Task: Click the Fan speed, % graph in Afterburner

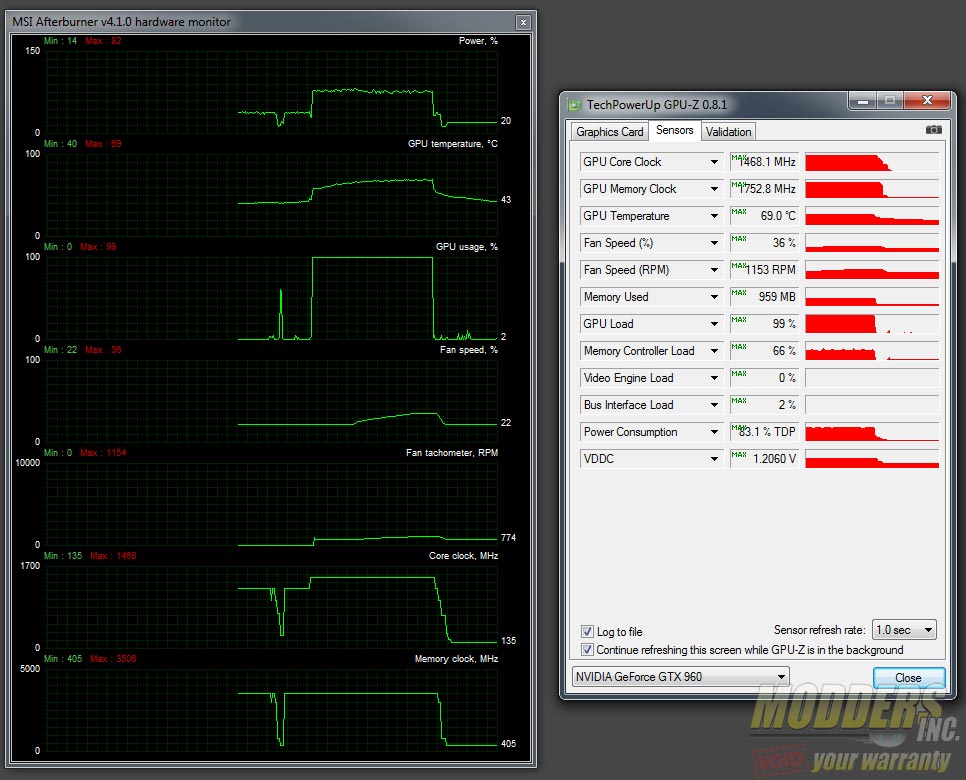Action: click(271, 400)
